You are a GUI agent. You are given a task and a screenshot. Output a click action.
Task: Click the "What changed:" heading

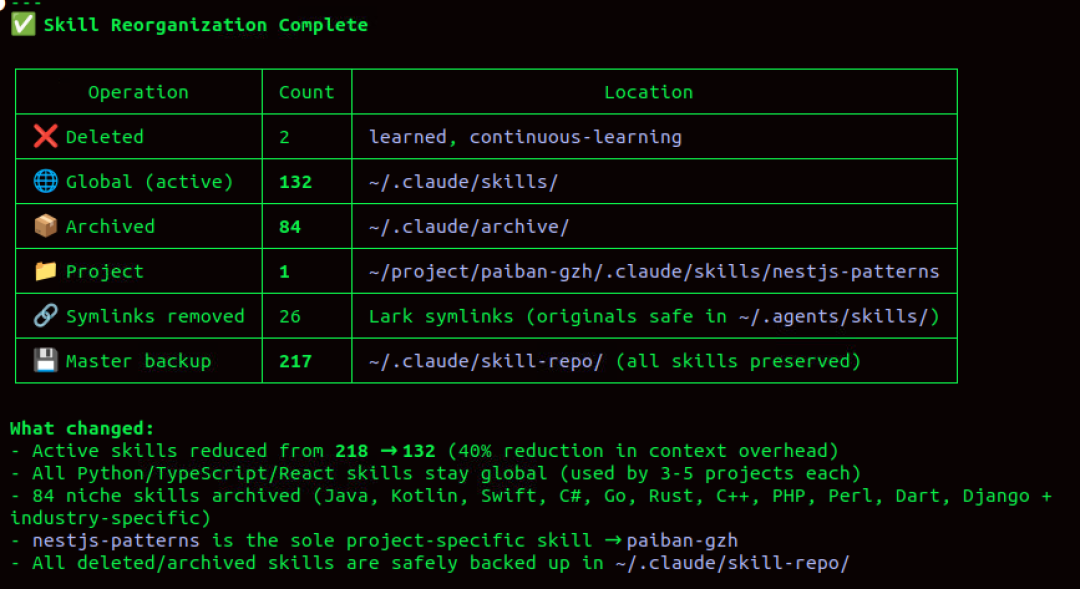82,428
